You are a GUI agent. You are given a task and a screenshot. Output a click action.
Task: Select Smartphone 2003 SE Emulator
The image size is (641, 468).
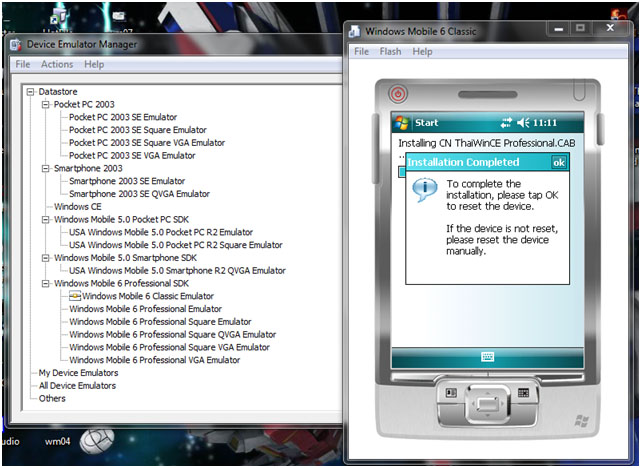127,181
